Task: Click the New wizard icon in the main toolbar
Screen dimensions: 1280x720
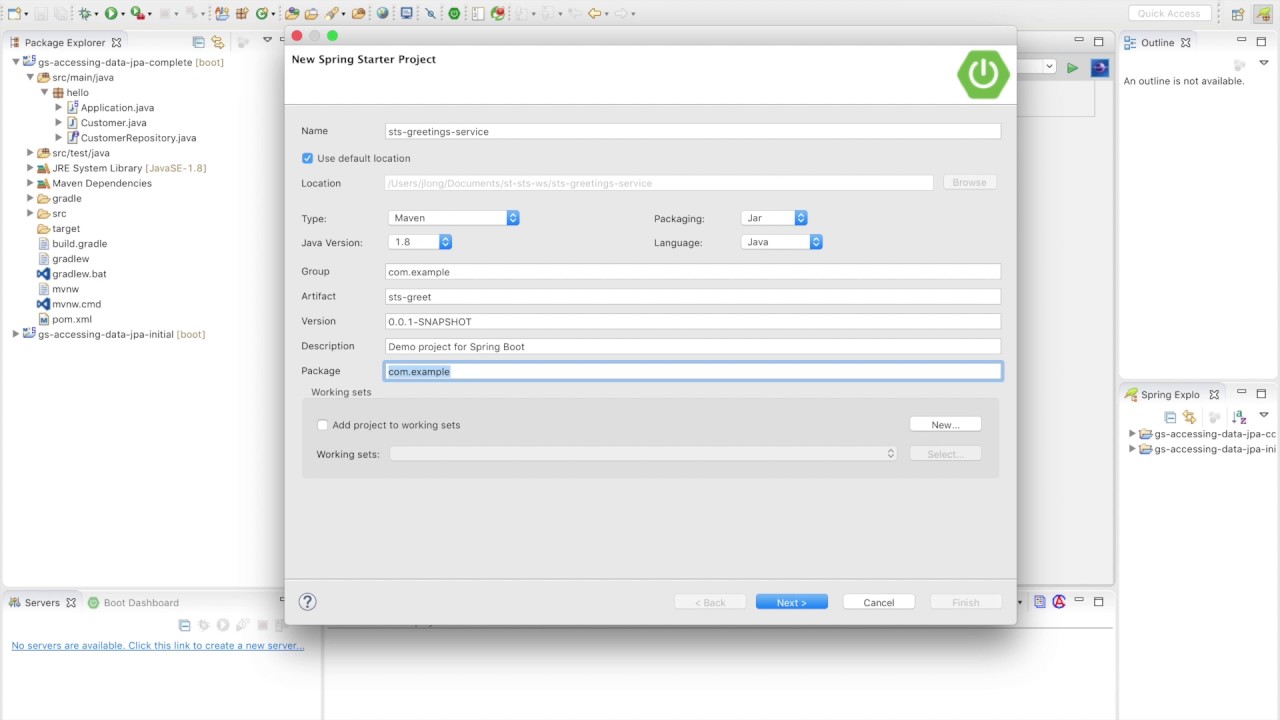Action: (x=14, y=14)
